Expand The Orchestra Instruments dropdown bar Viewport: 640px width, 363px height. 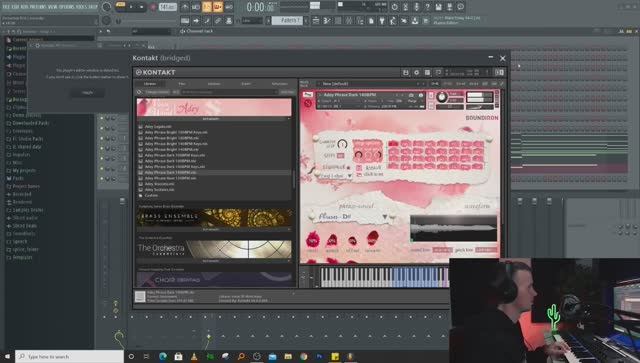coord(214,261)
